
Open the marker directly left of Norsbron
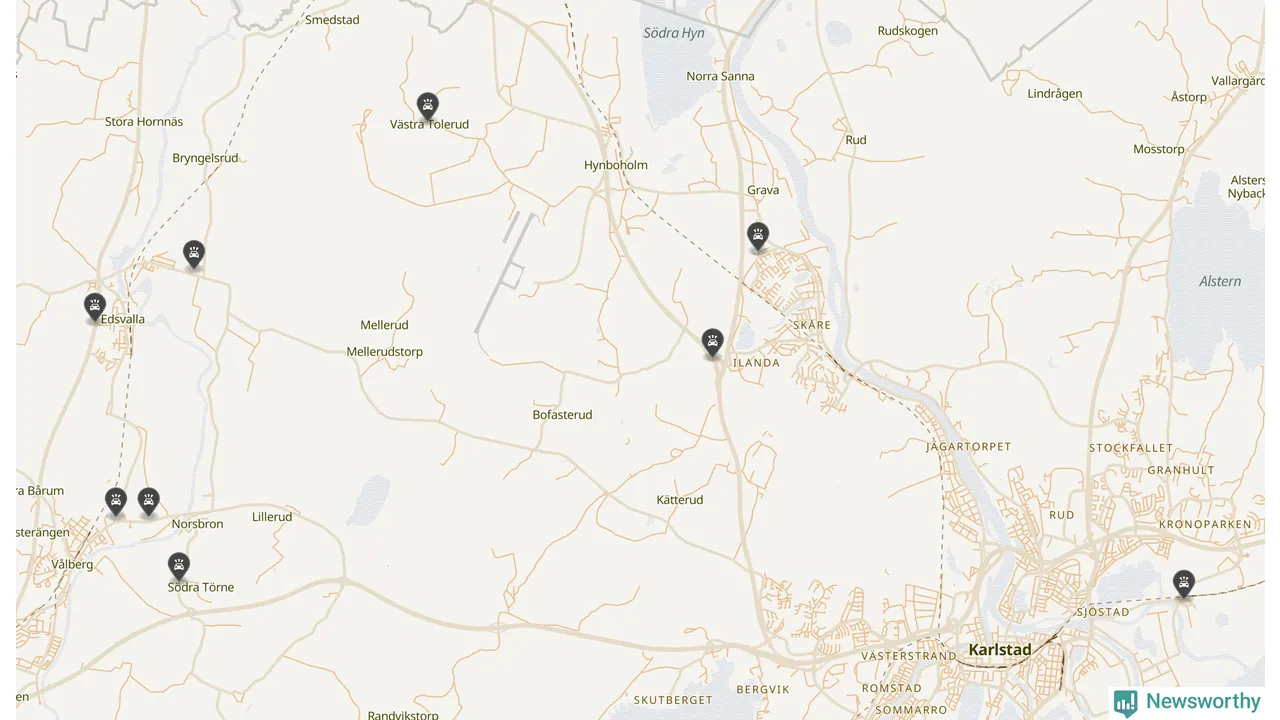click(149, 501)
